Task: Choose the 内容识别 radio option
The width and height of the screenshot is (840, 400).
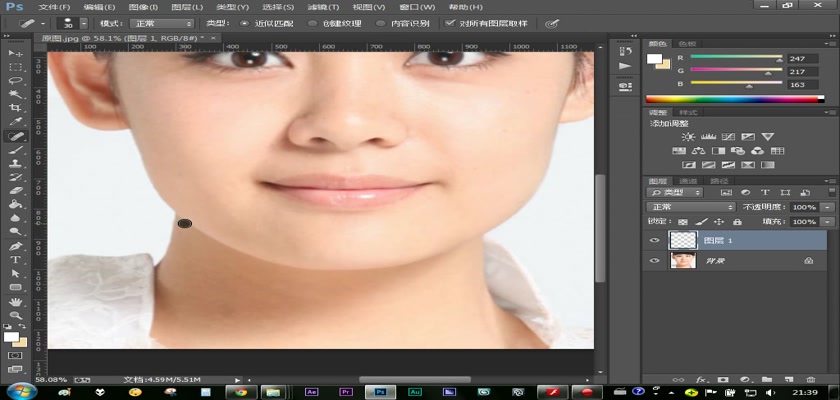Action: coord(380,24)
